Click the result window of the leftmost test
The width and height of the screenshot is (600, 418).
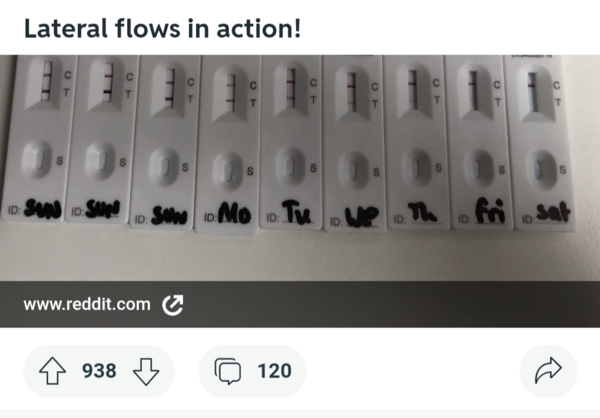(45, 83)
